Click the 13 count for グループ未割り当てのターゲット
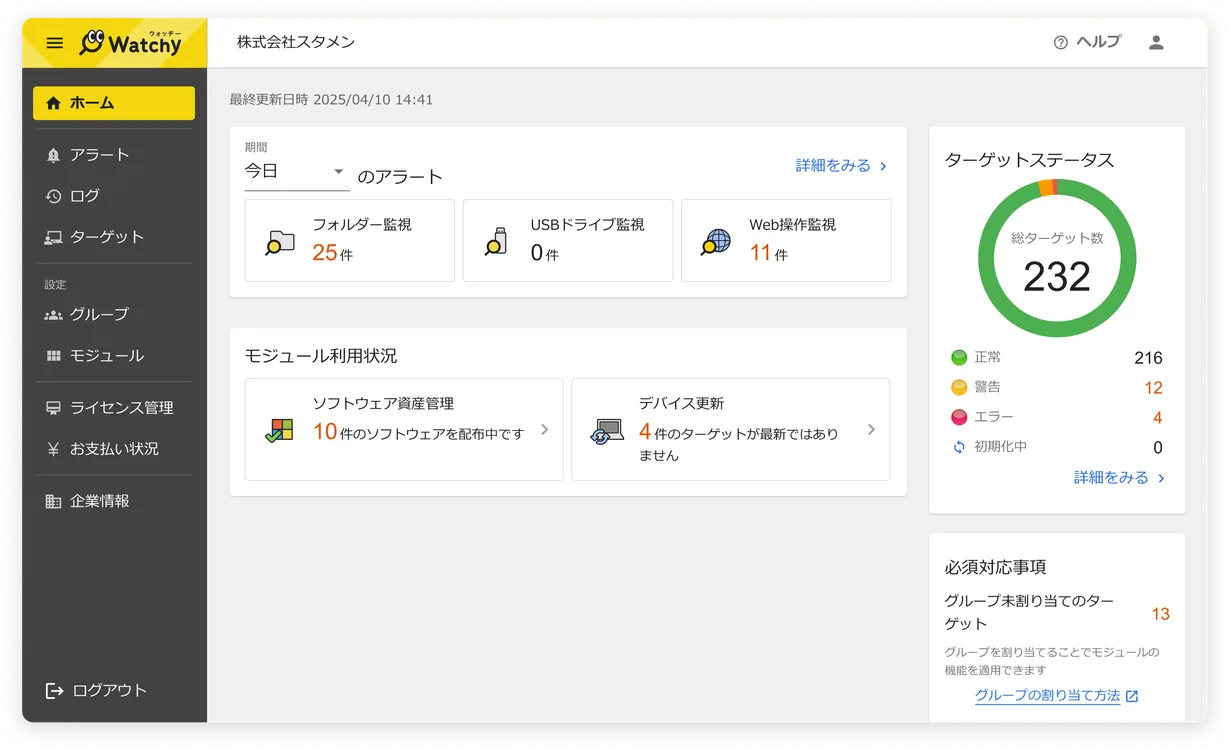 [x=1160, y=614]
